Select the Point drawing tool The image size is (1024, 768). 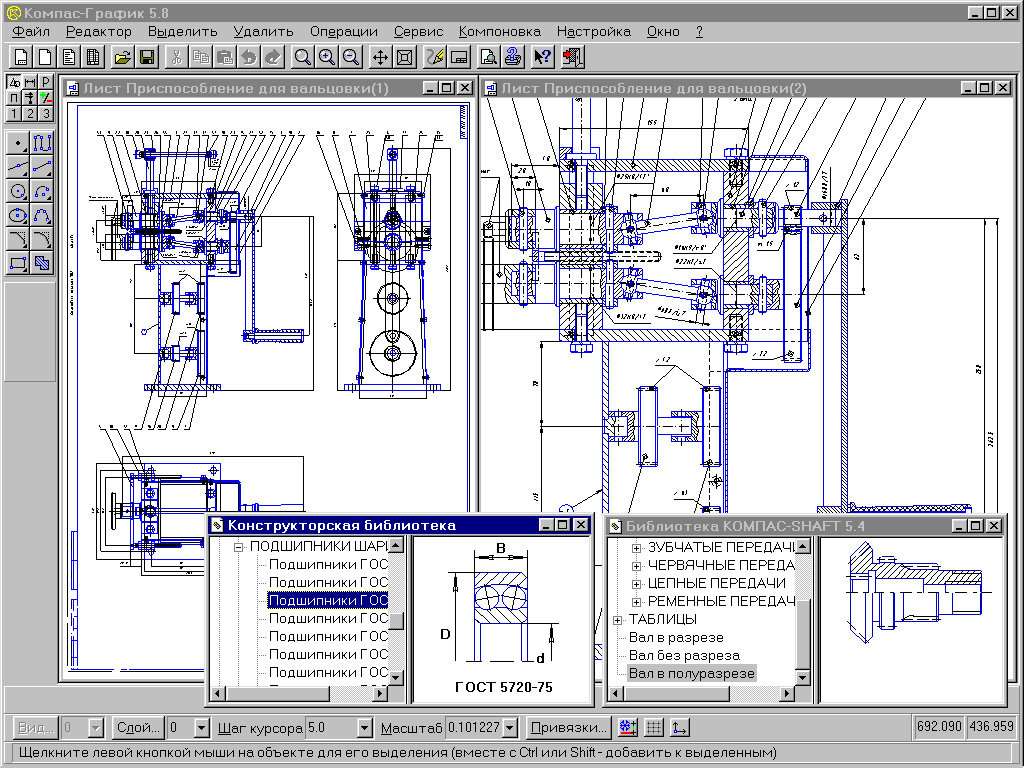[x=18, y=143]
